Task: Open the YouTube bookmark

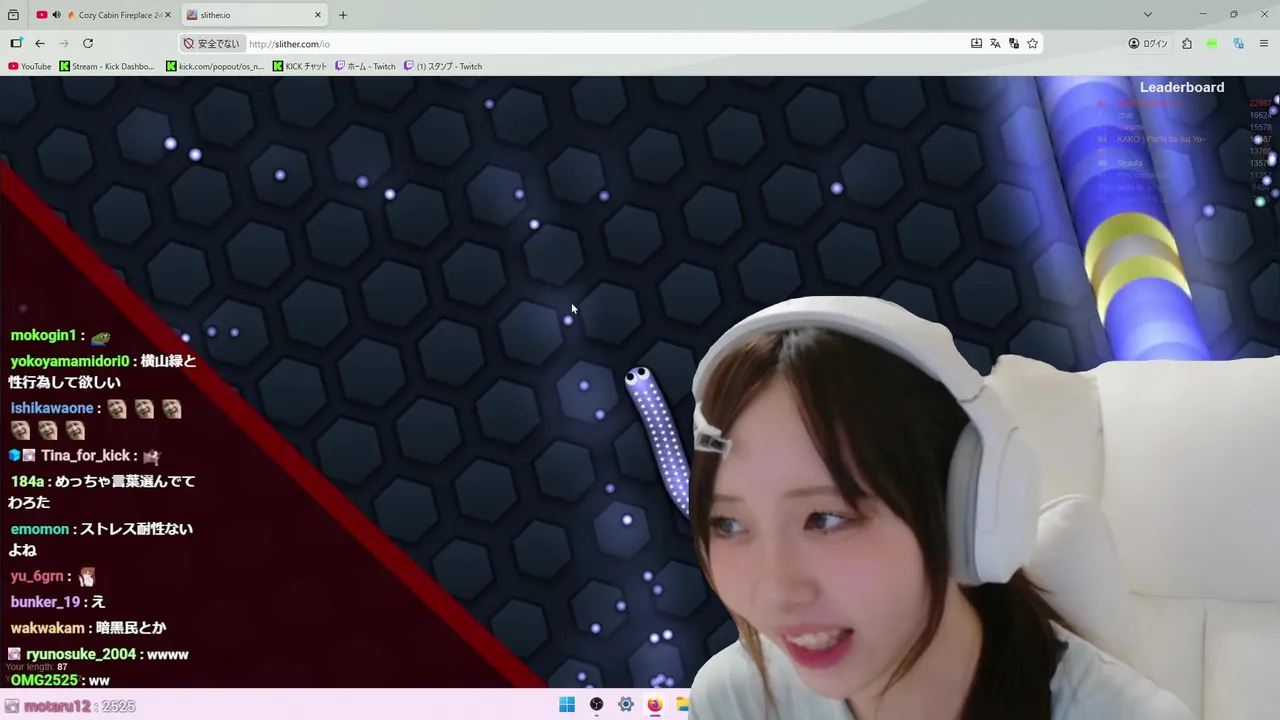Action: 30,66
